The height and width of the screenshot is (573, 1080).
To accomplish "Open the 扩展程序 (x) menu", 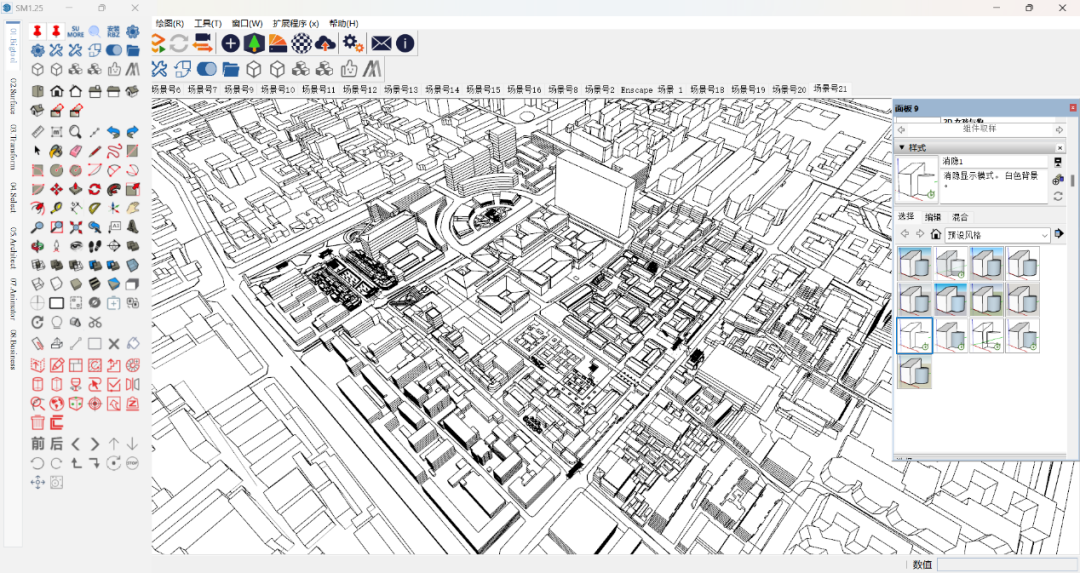I will (x=295, y=23).
